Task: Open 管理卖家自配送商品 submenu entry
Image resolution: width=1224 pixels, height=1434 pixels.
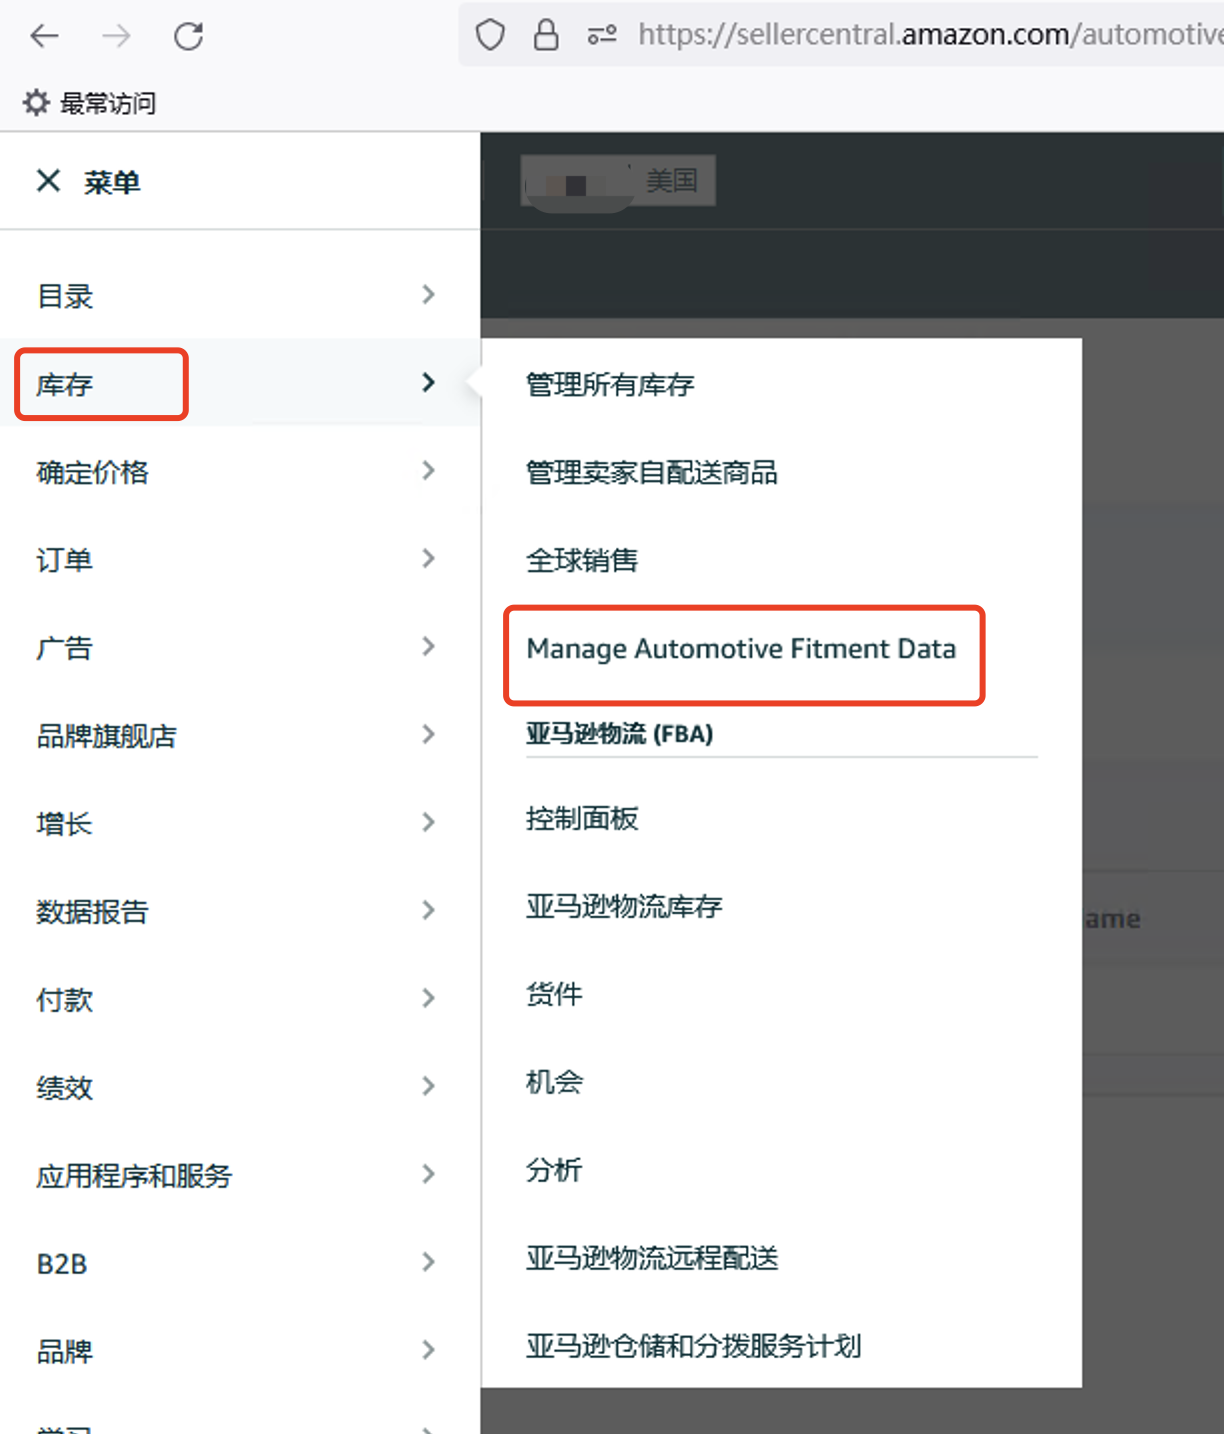Action: [652, 472]
